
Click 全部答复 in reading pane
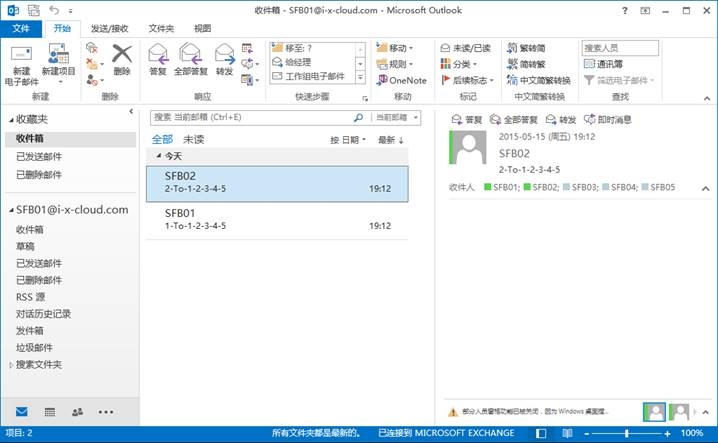513,120
